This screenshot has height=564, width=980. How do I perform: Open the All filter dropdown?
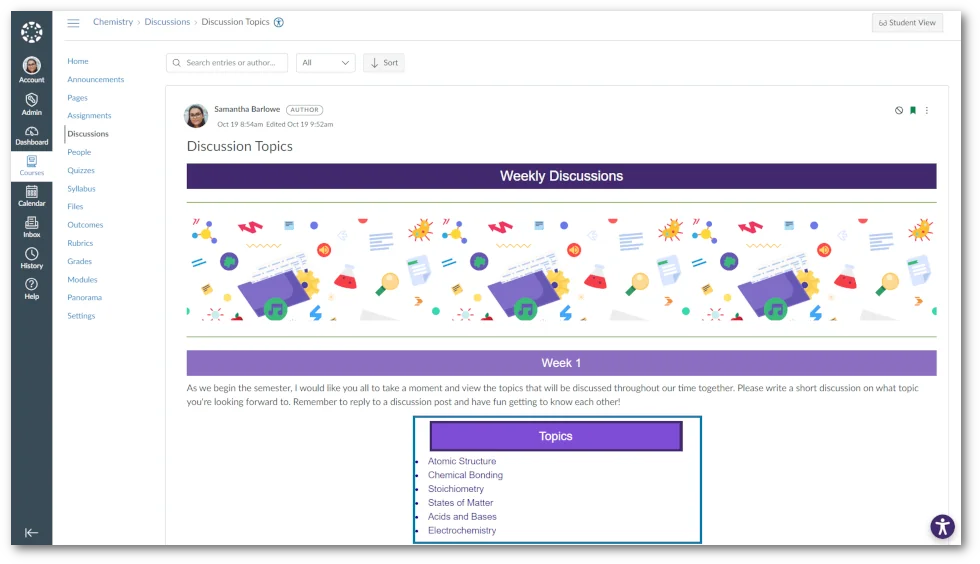pyautogui.click(x=325, y=63)
